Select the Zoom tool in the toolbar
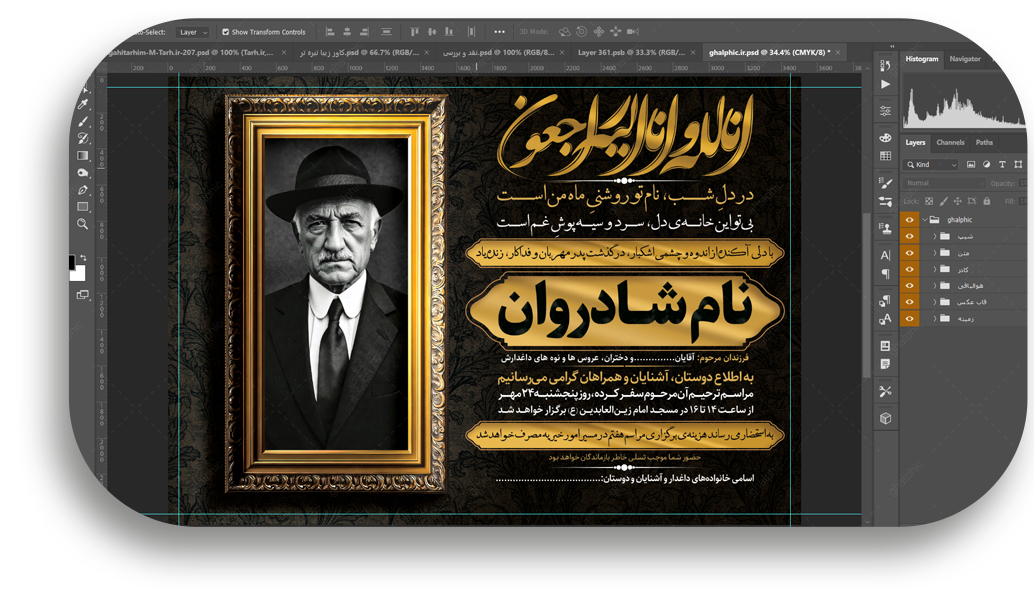Image resolution: width=1034 pixels, height=602 pixels. tap(83, 224)
